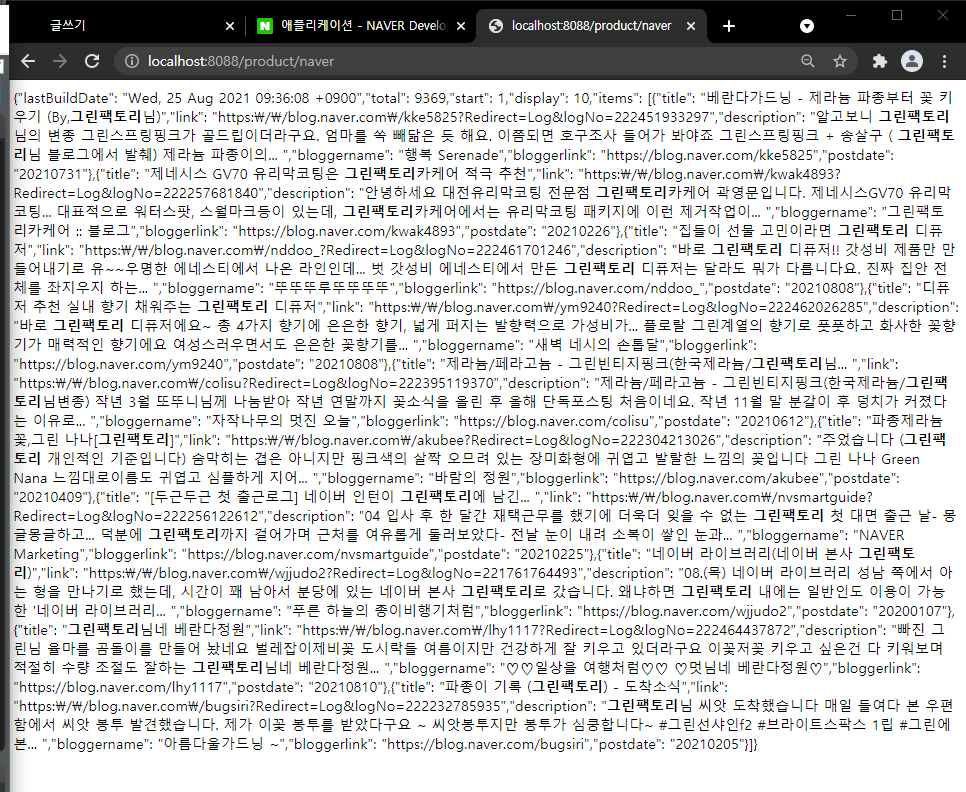966x792 pixels.
Task: Reload the localhost page
Action: coord(92,61)
